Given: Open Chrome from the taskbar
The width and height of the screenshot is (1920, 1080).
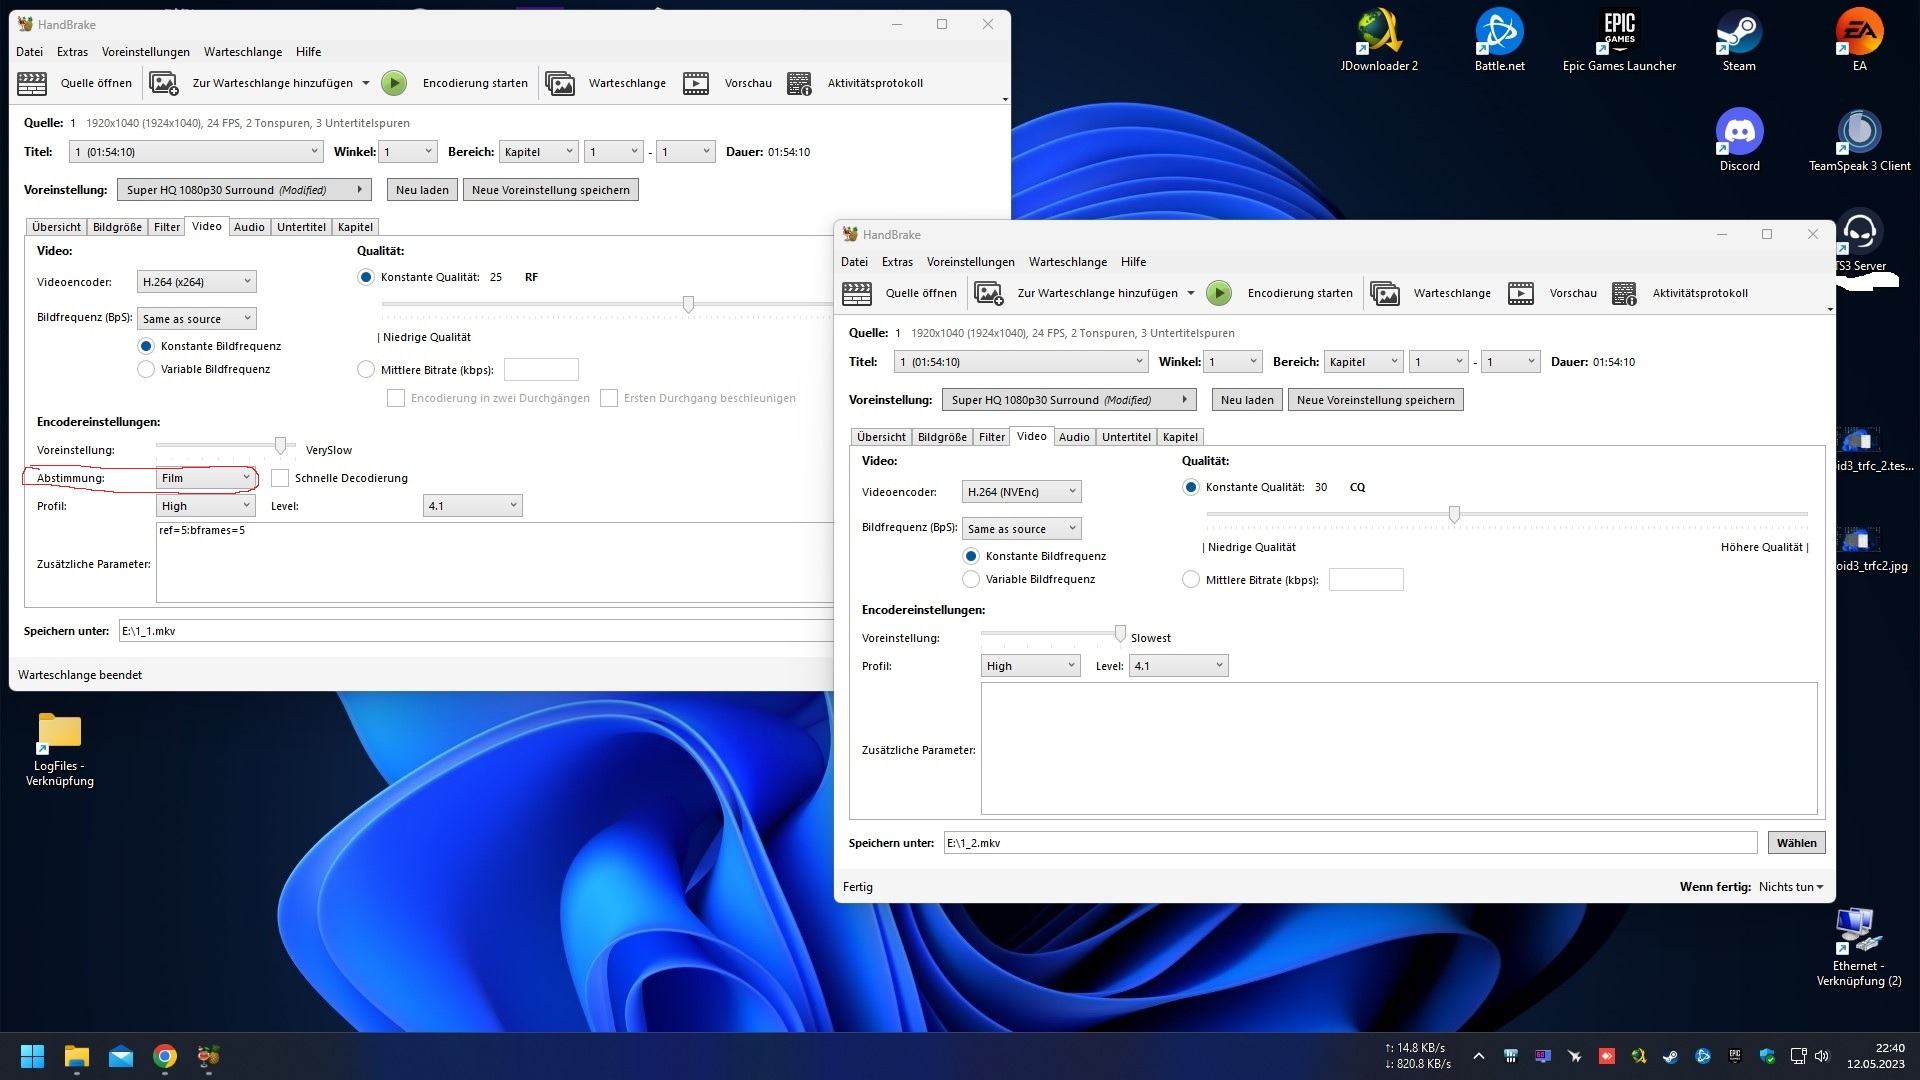Looking at the screenshot, I should [x=165, y=1056].
